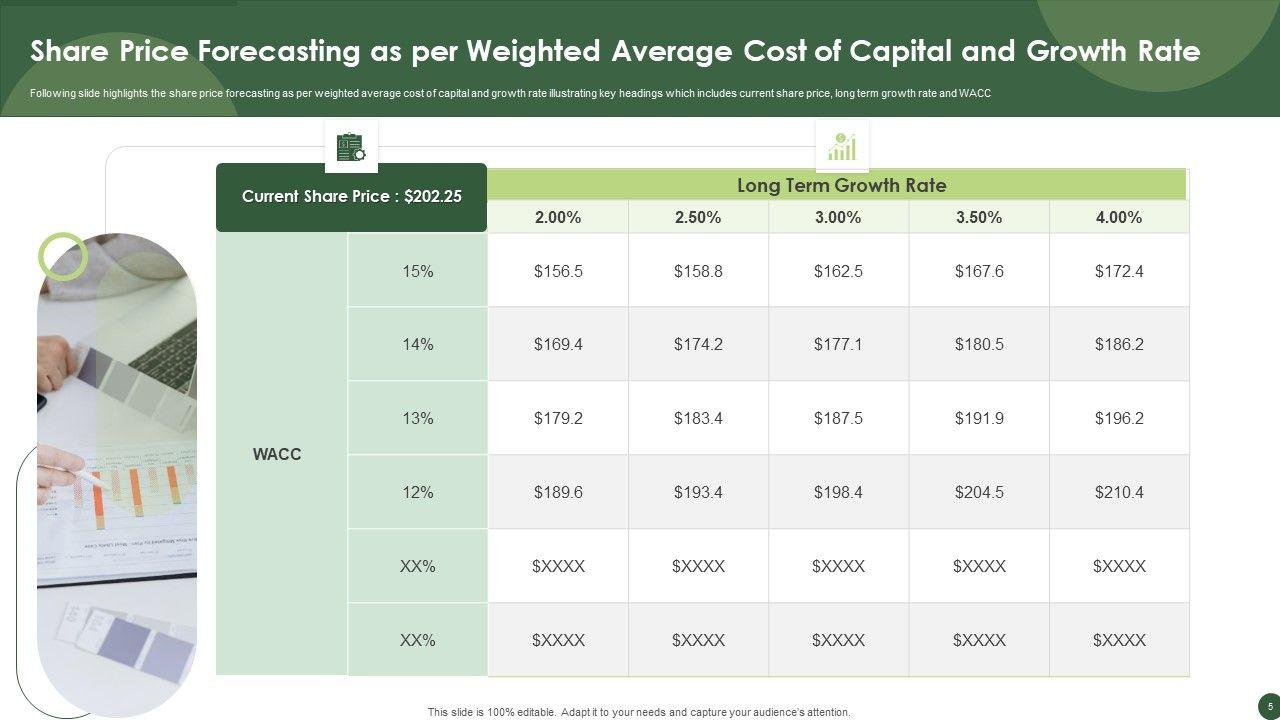Select the $187.5 value cell
Image resolution: width=1280 pixels, height=720 pixels.
tap(838, 418)
